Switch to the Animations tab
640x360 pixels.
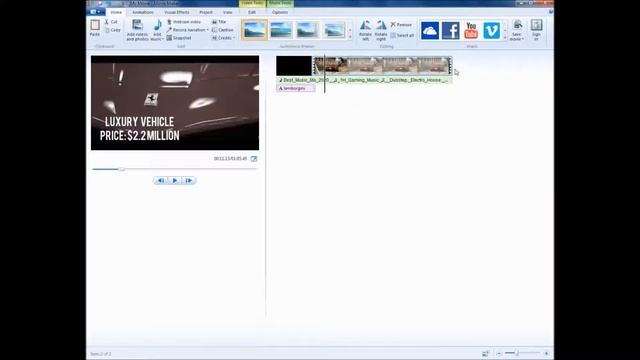[143, 13]
